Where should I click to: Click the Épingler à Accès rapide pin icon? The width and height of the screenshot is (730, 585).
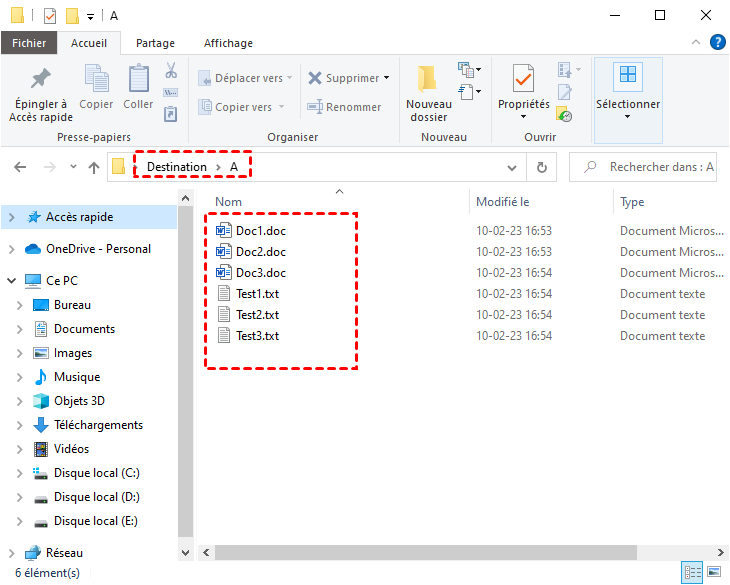pos(41,78)
